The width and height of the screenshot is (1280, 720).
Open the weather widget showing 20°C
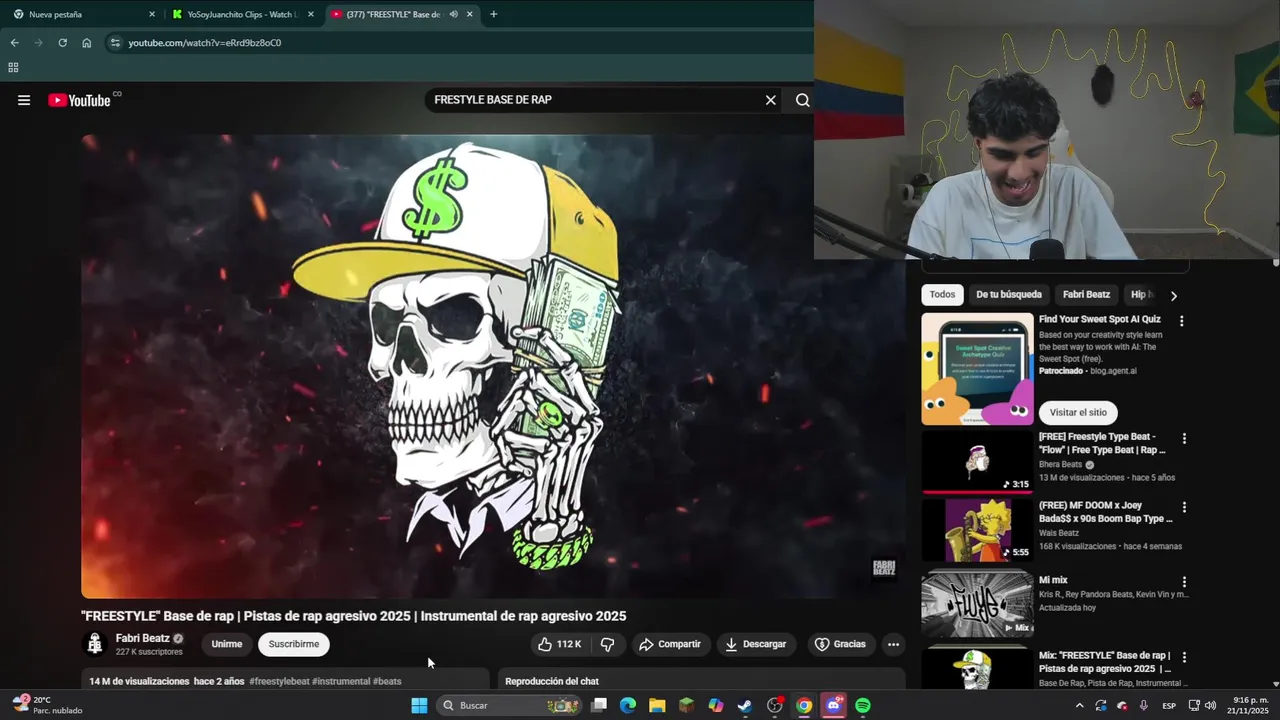(47, 705)
